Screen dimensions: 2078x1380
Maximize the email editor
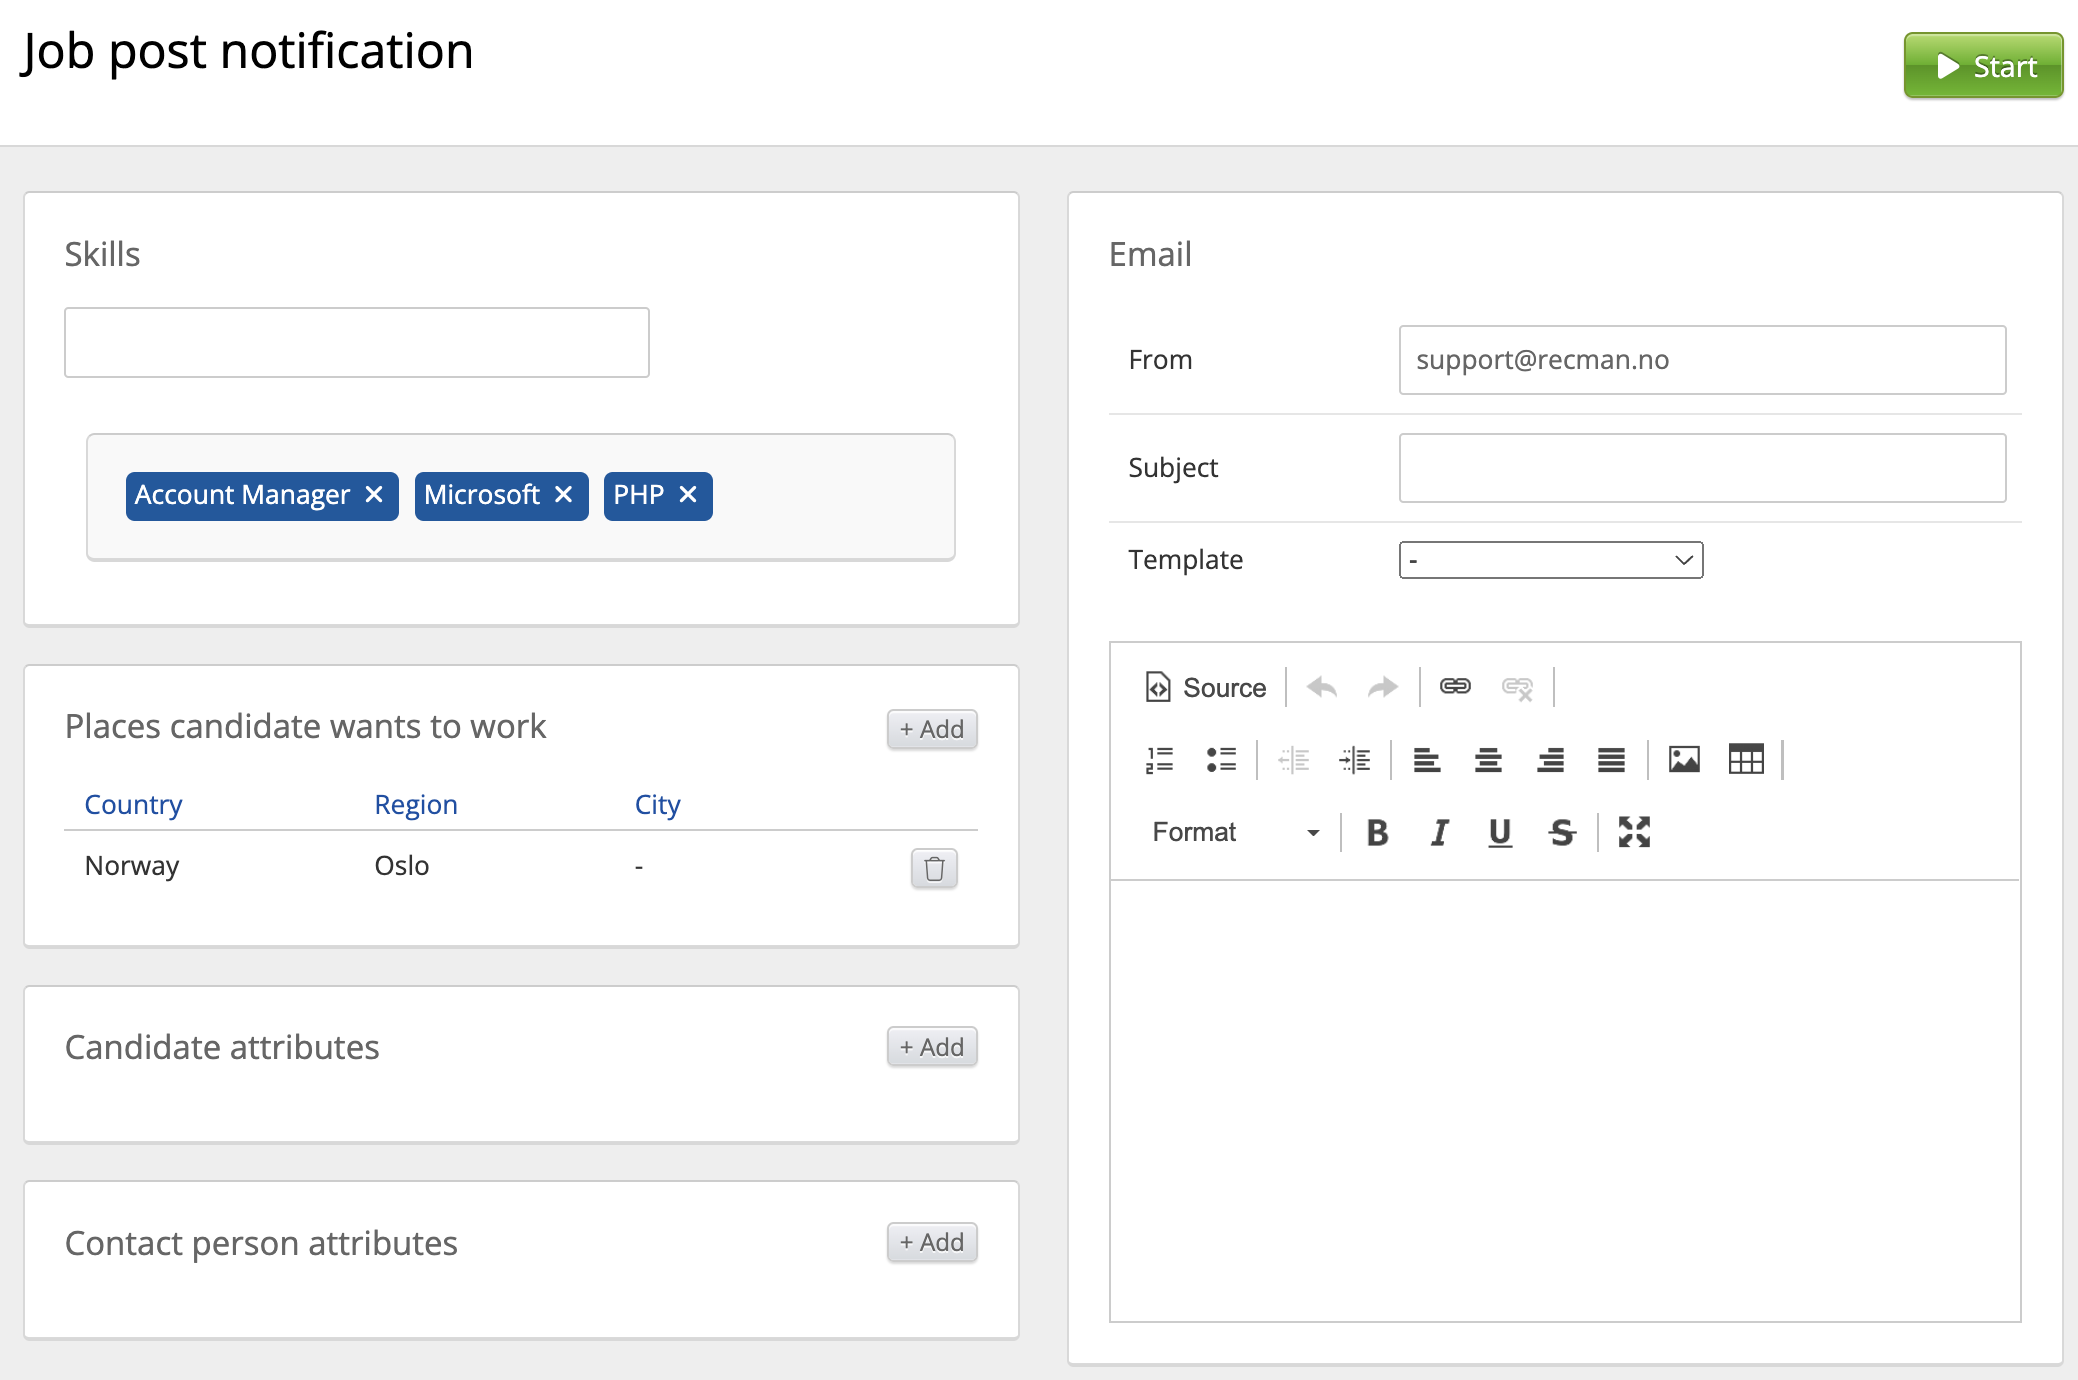pyautogui.click(x=1634, y=832)
